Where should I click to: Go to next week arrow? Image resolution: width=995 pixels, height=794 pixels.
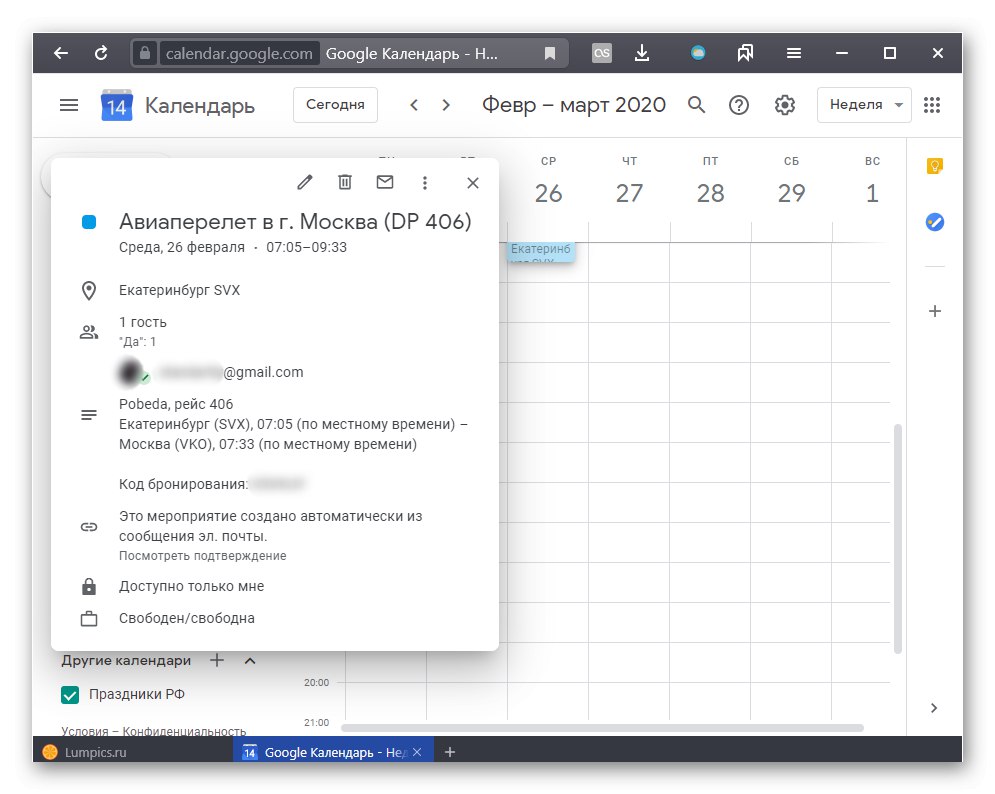[x=446, y=105]
